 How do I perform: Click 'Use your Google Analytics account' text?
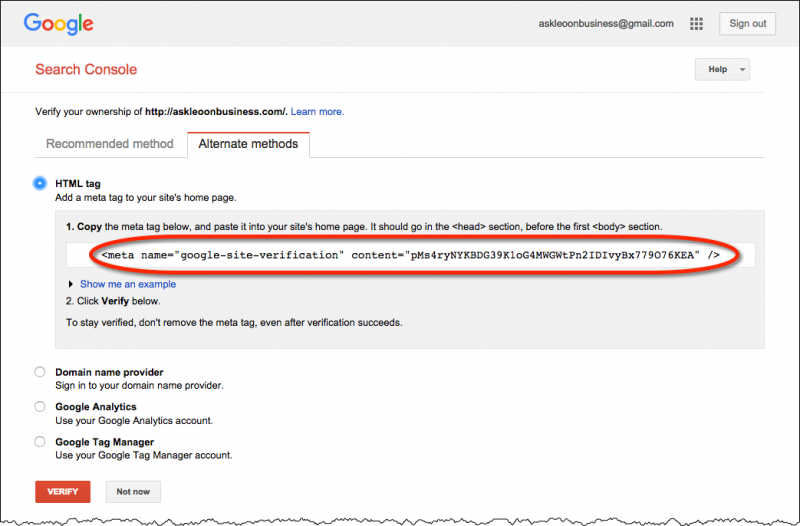[x=134, y=421]
